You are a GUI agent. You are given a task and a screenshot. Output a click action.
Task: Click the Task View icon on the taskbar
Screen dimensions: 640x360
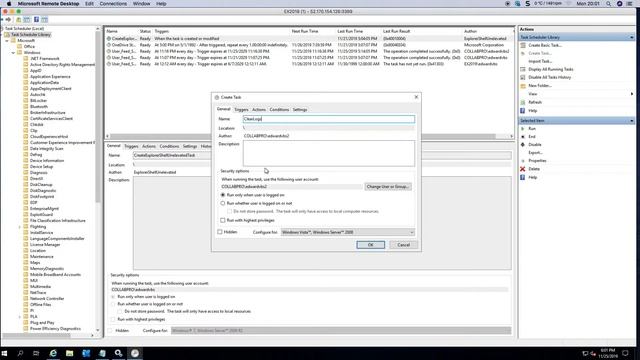tap(36, 353)
